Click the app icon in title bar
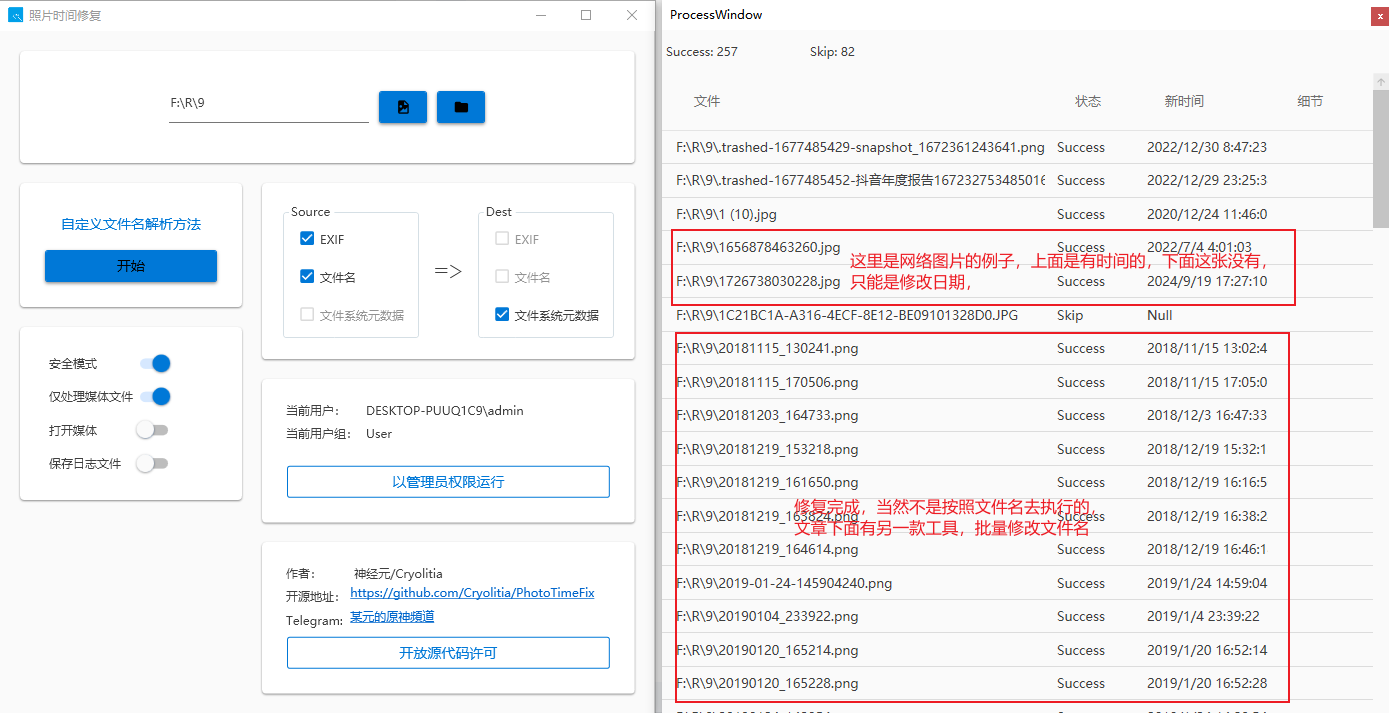 [x=16, y=15]
